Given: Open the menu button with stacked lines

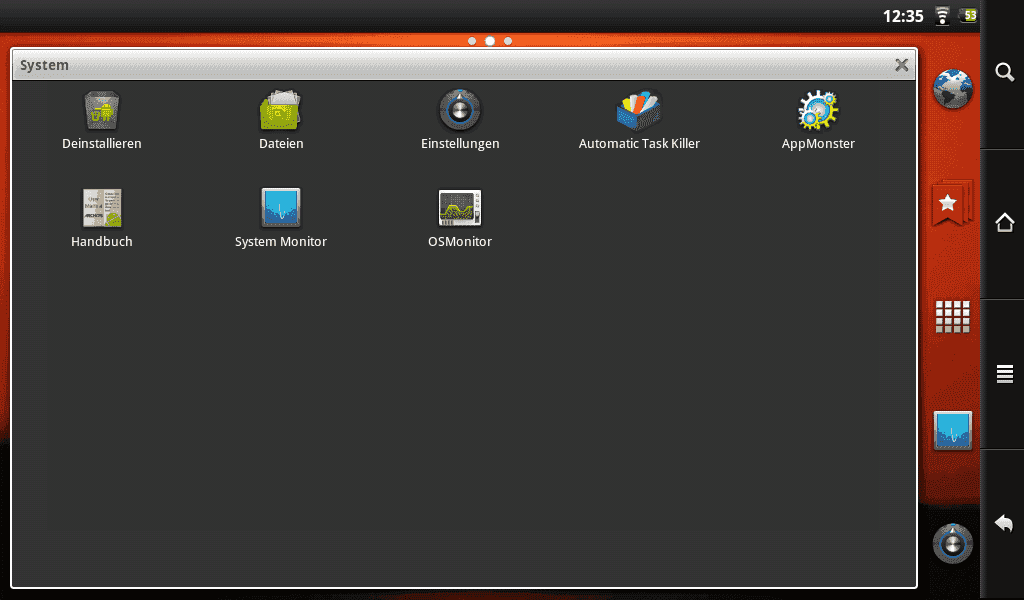Looking at the screenshot, I should [1004, 373].
